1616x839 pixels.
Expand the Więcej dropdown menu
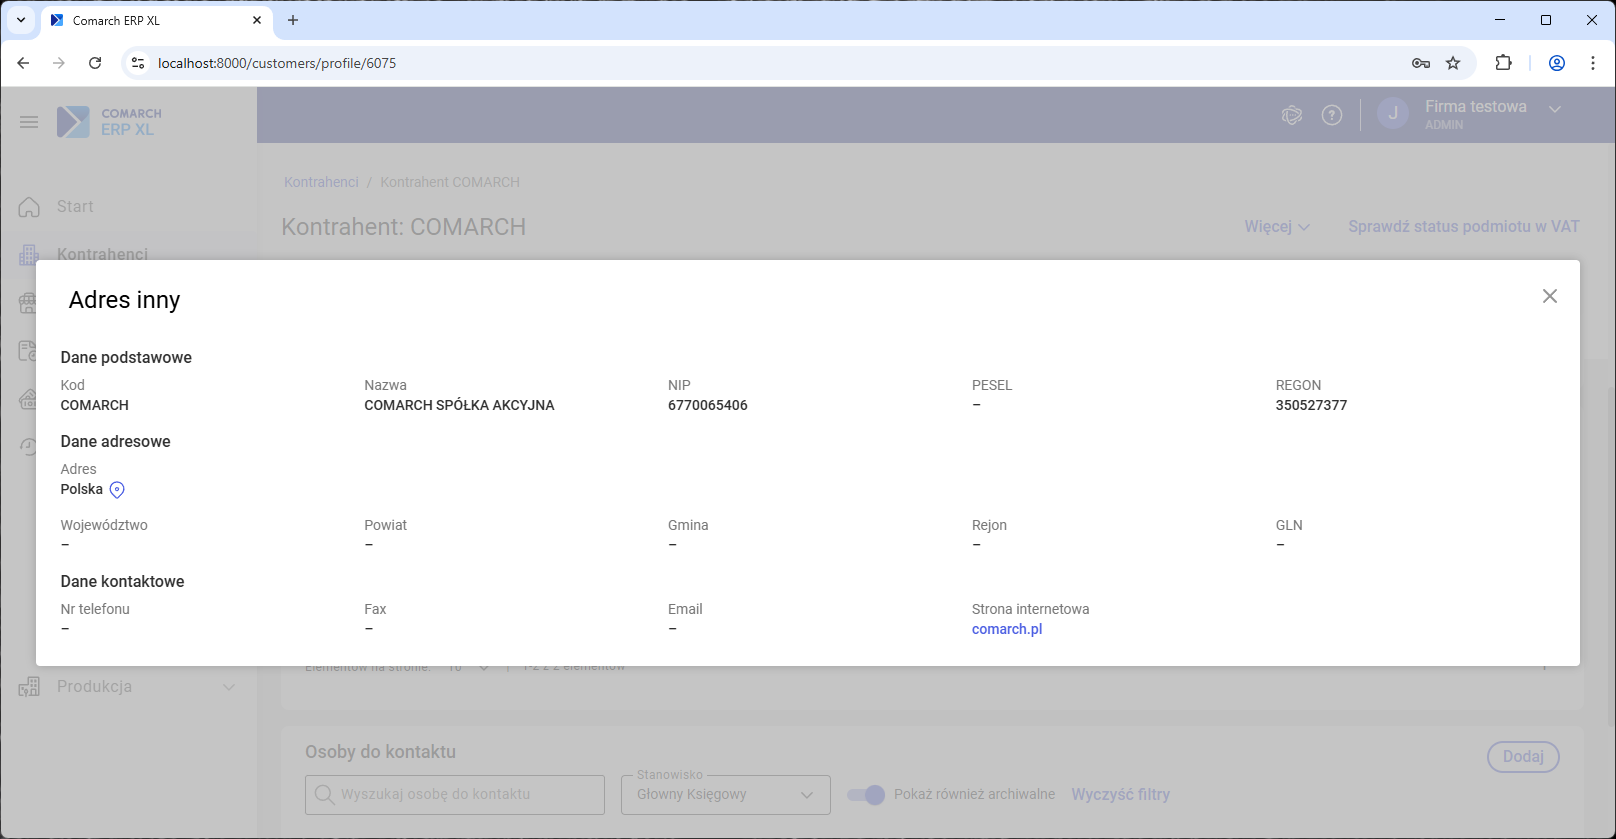[x=1276, y=227]
